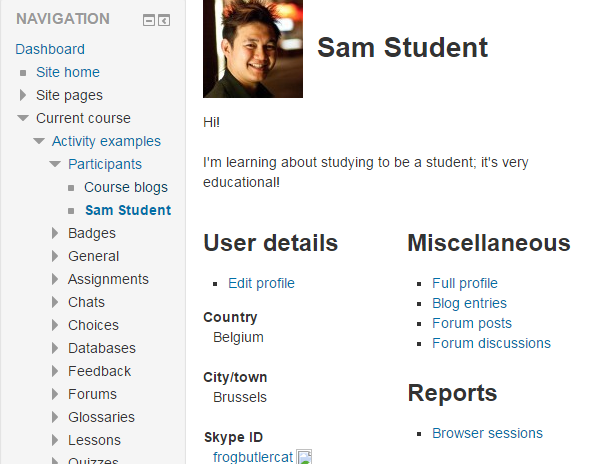Viewport: 599px width, 464px height.
Task: Dock the Navigation block
Action: coord(164,20)
